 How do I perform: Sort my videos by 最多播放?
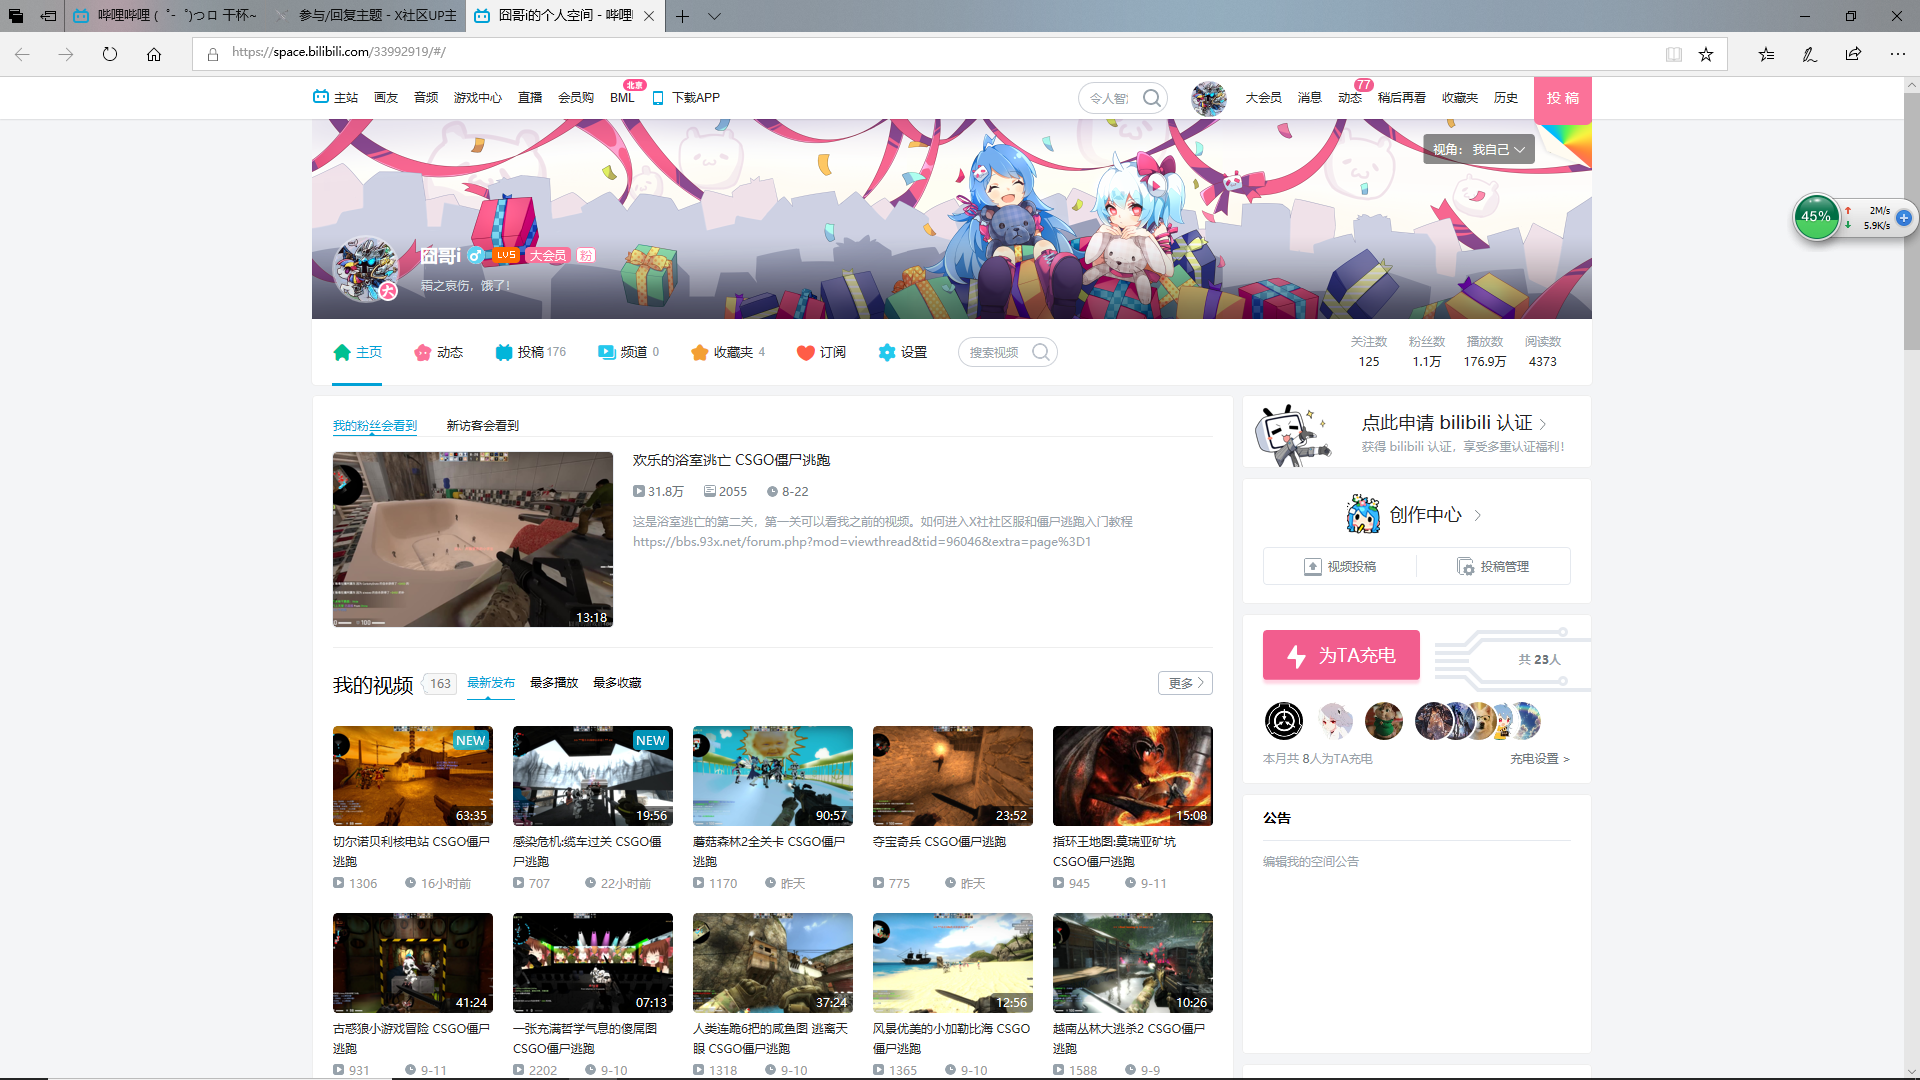(x=554, y=683)
